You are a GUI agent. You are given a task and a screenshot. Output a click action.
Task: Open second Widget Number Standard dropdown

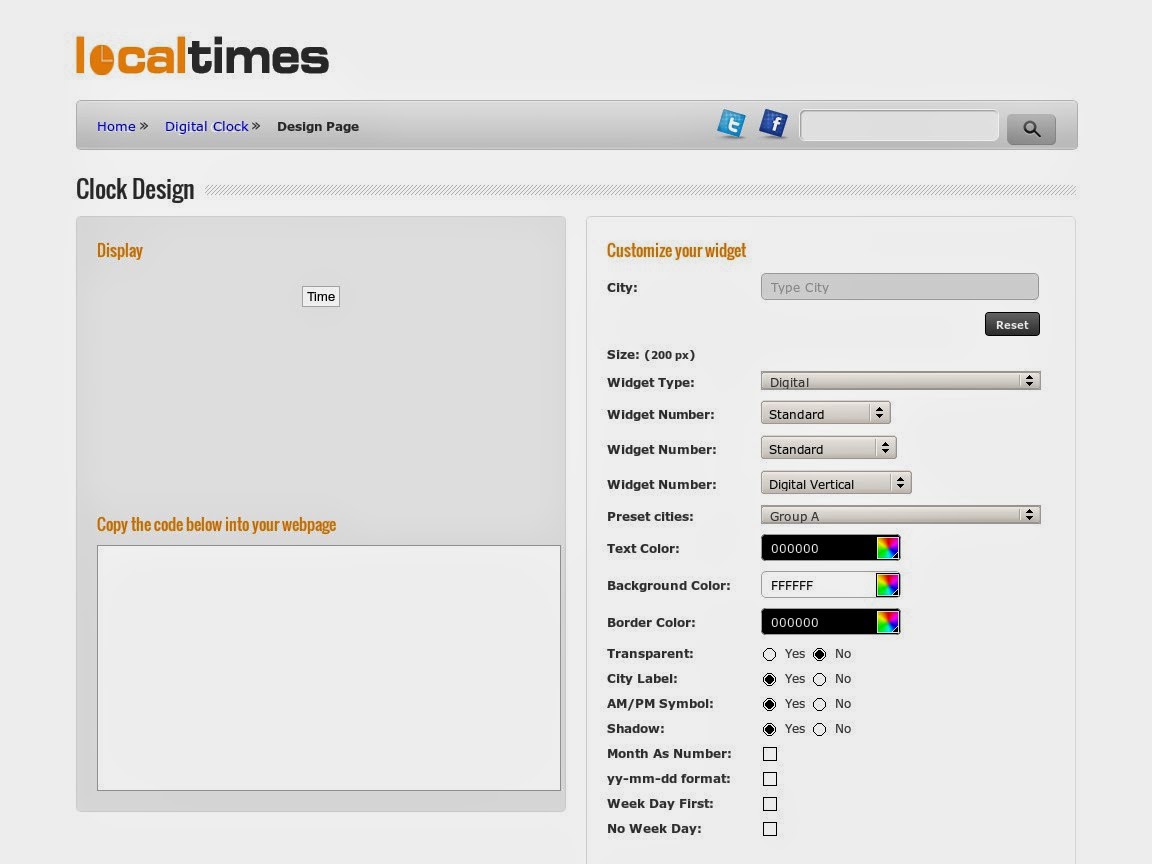[x=829, y=448]
